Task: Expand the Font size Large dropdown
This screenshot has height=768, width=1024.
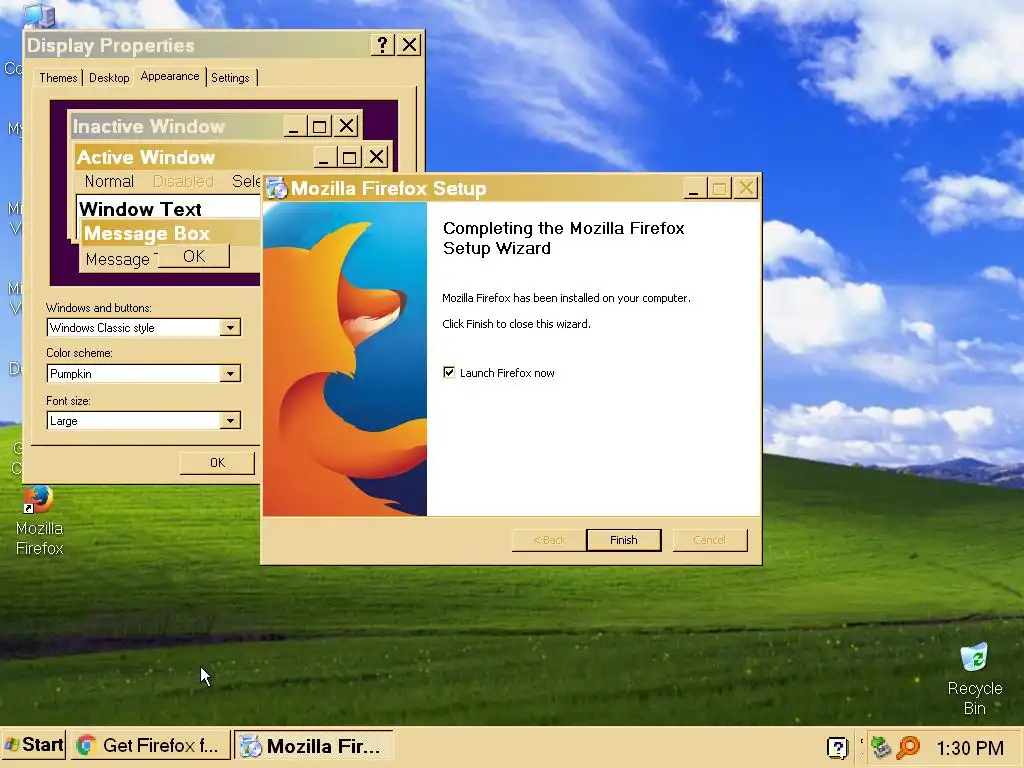Action: pos(230,421)
